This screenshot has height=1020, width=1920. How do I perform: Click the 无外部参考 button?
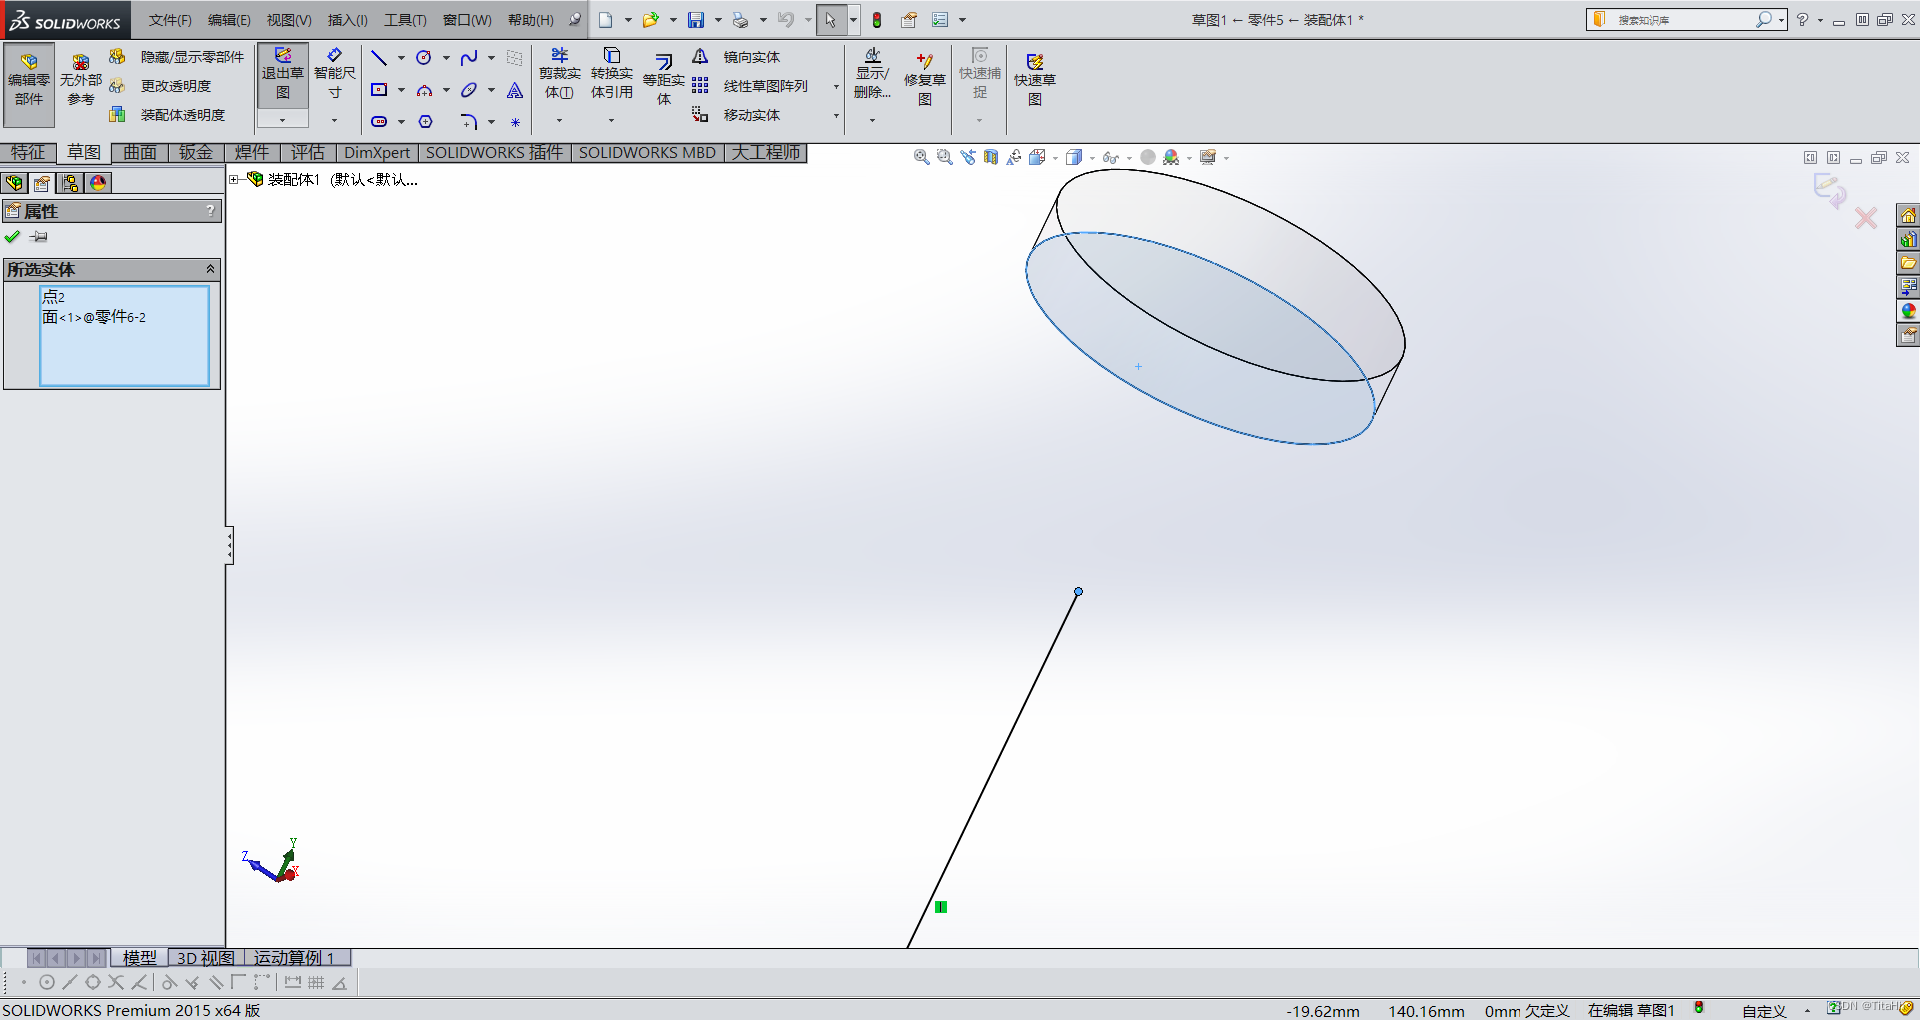(81, 80)
